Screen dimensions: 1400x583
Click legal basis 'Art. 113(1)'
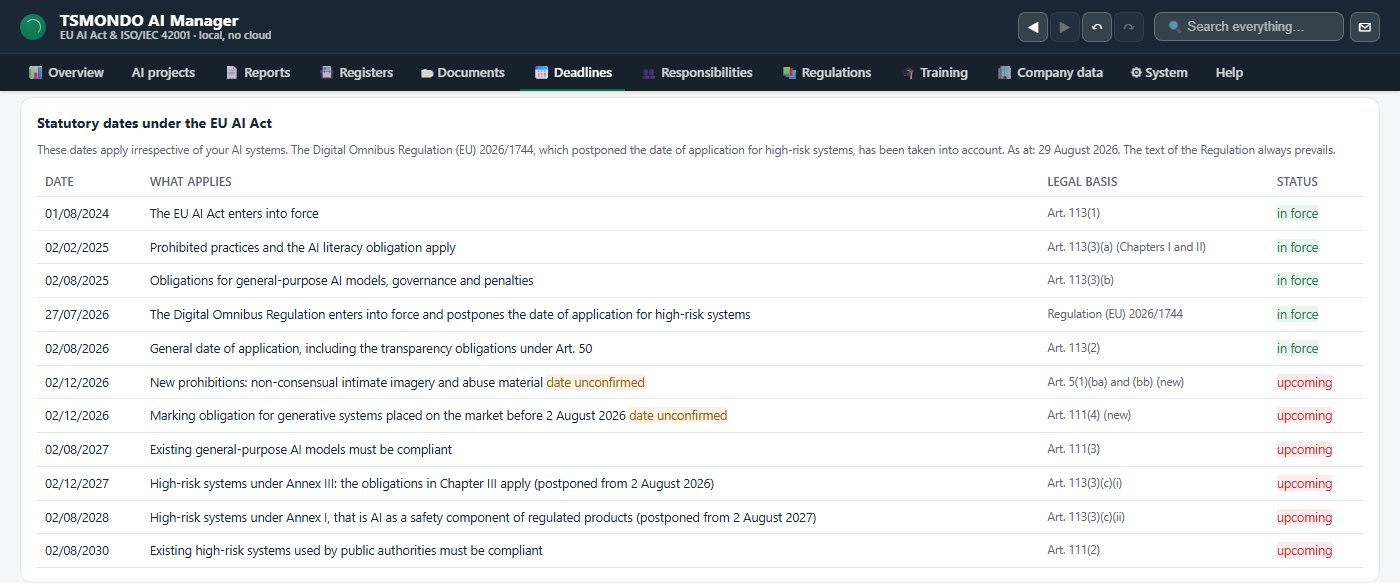point(1073,213)
